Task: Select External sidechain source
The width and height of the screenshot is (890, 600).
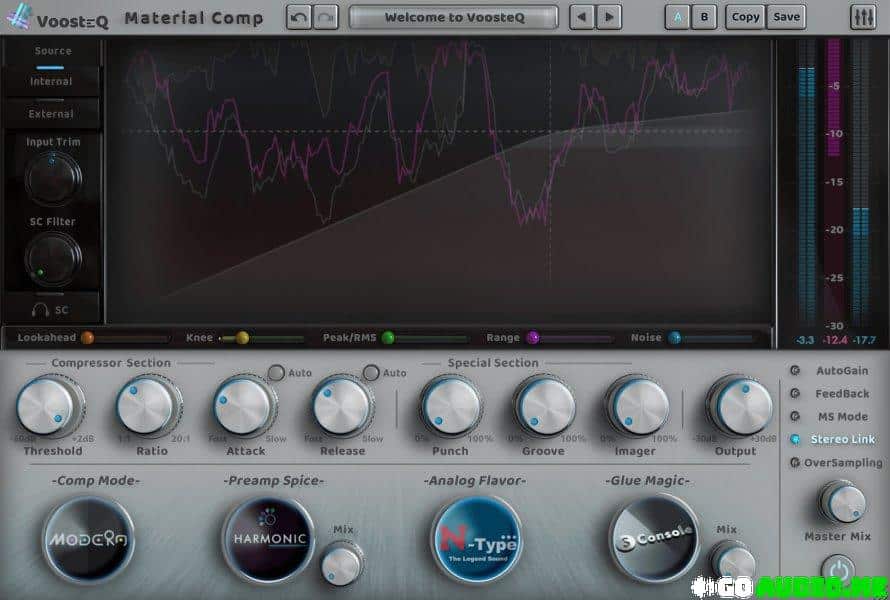Action: pyautogui.click(x=51, y=114)
